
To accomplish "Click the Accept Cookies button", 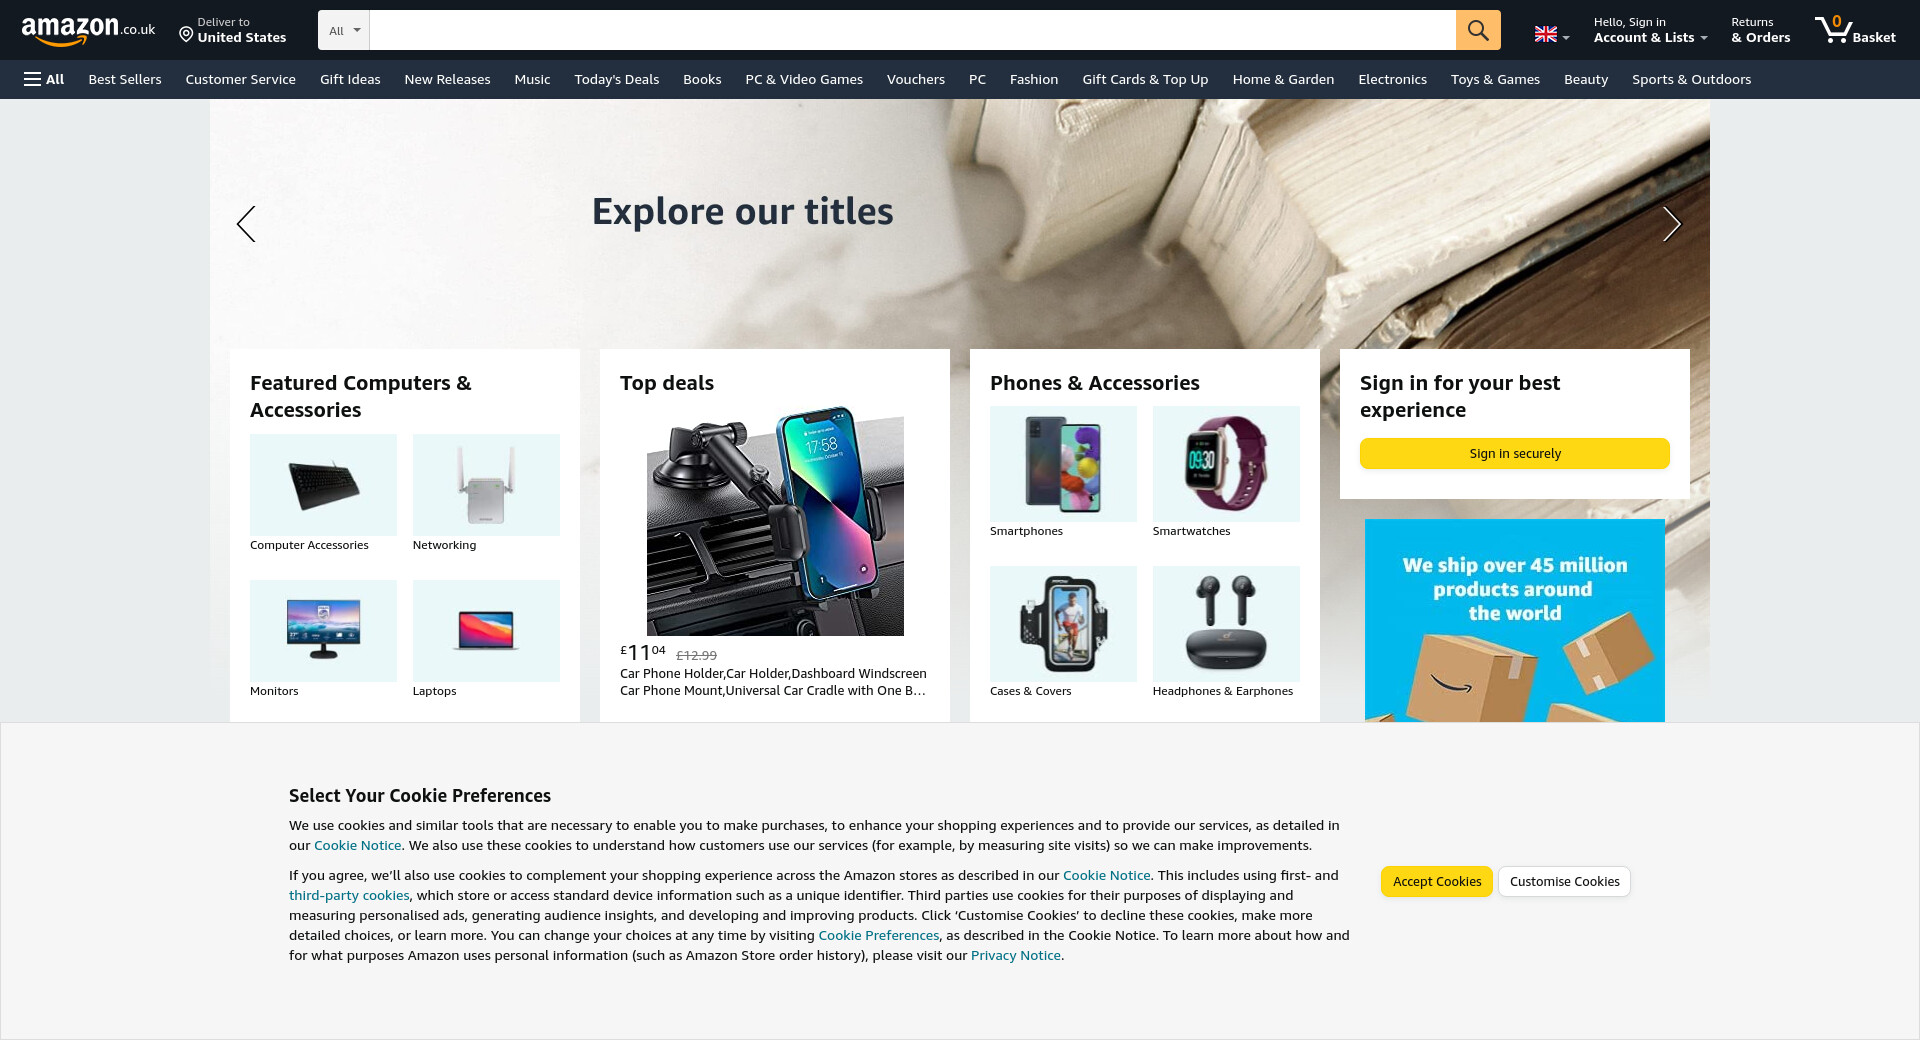I will point(1437,881).
